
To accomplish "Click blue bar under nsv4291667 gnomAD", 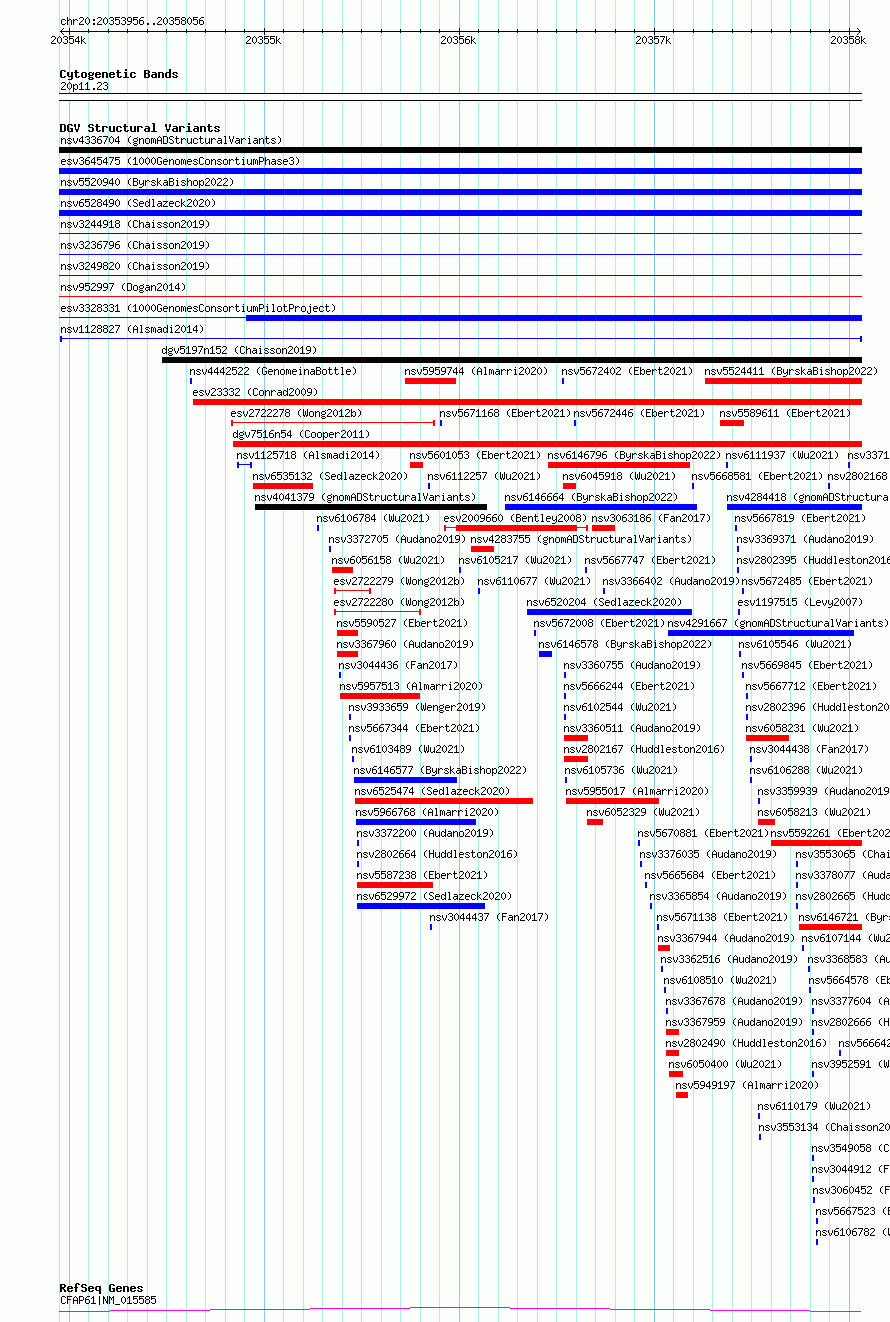I will [x=761, y=633].
